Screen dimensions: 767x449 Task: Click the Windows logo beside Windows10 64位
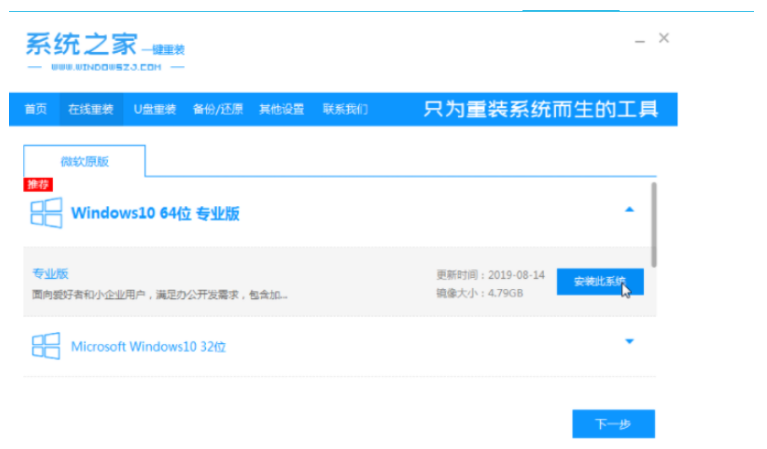(45, 213)
